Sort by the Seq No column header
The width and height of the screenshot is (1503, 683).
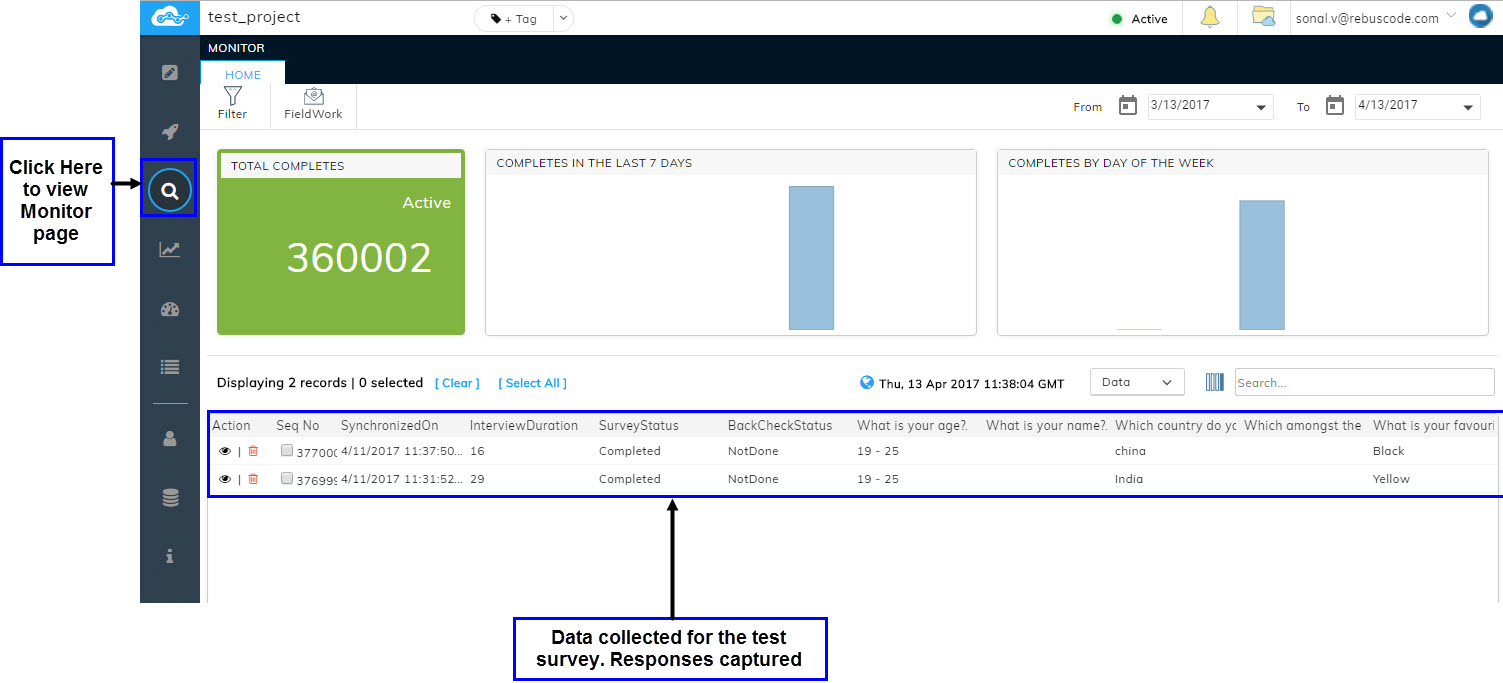tap(298, 426)
